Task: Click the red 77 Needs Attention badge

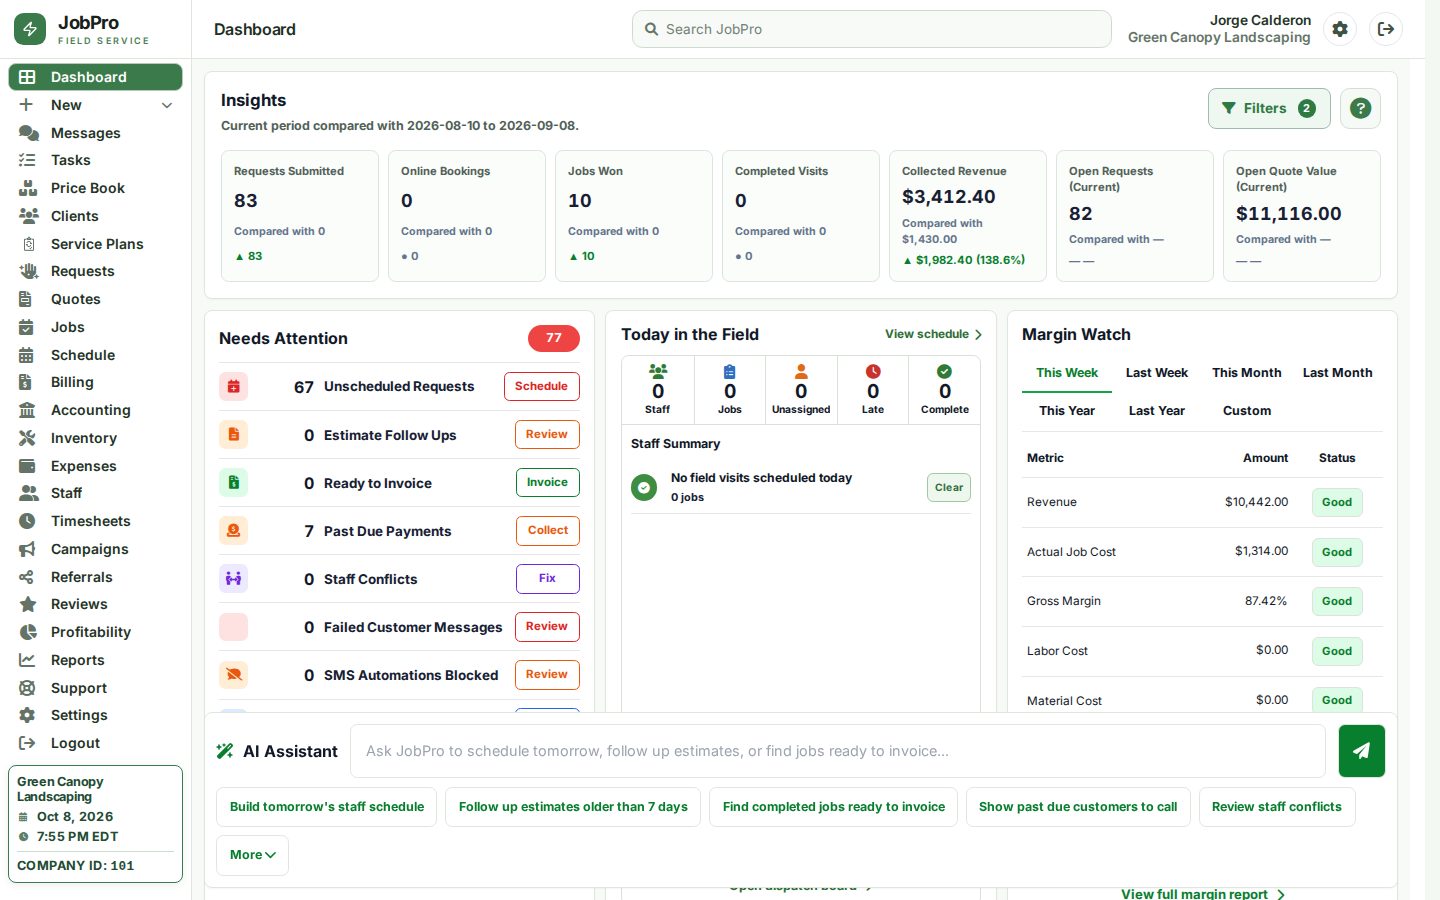Action: pos(554,338)
